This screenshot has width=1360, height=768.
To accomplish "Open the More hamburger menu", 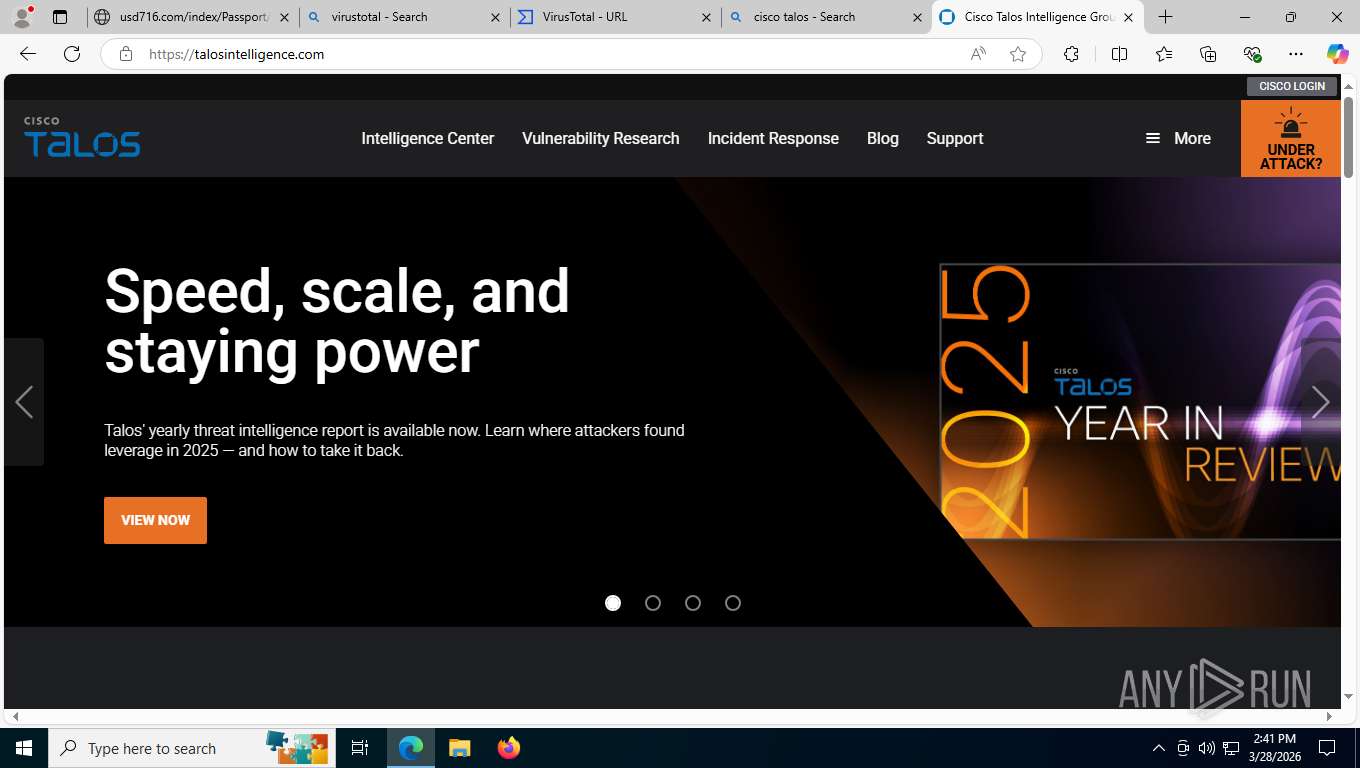I will tap(1178, 138).
